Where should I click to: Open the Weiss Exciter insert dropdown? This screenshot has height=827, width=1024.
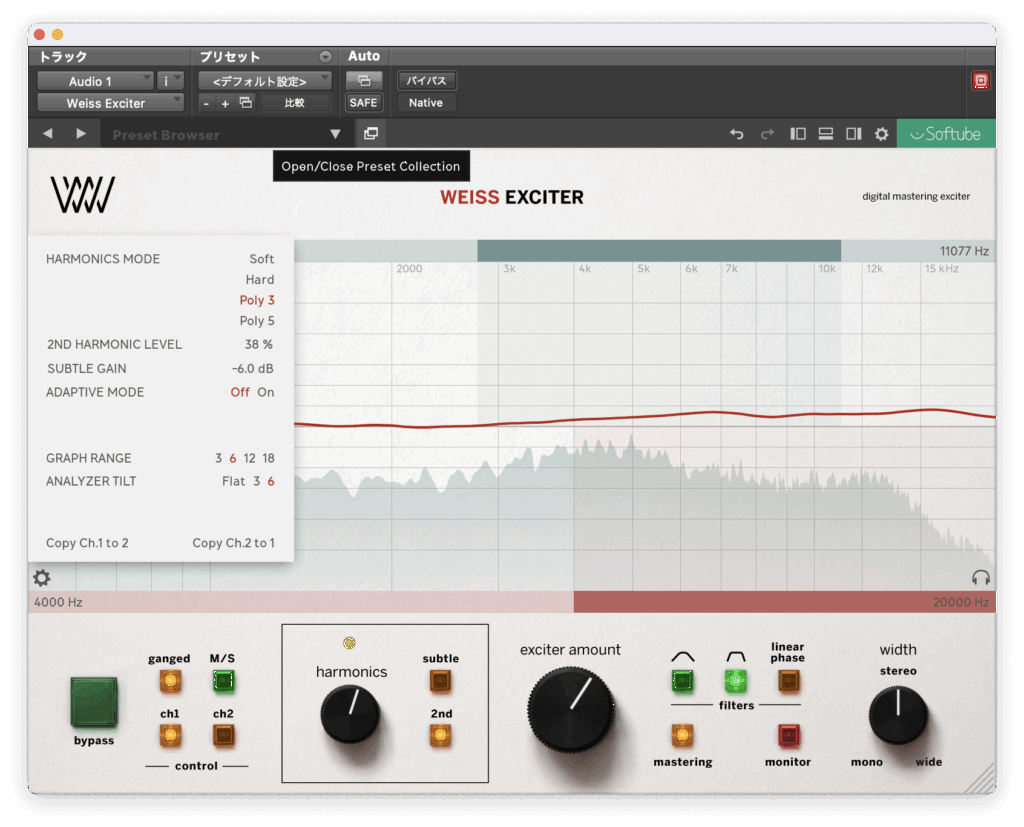coord(110,103)
